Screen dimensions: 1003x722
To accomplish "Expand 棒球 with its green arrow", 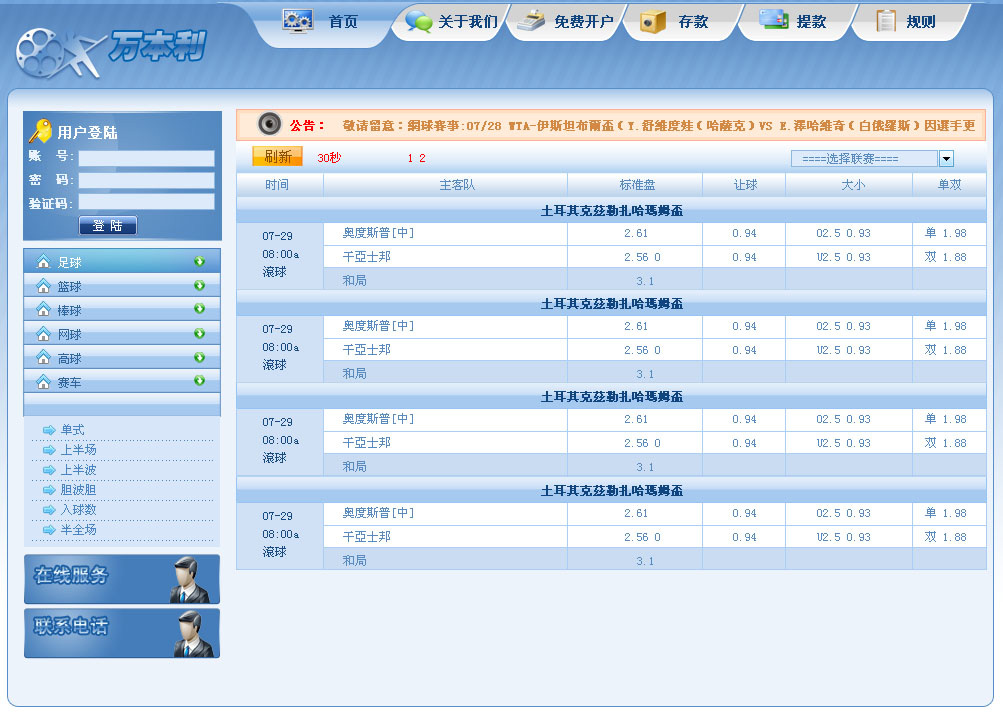I will [200, 309].
